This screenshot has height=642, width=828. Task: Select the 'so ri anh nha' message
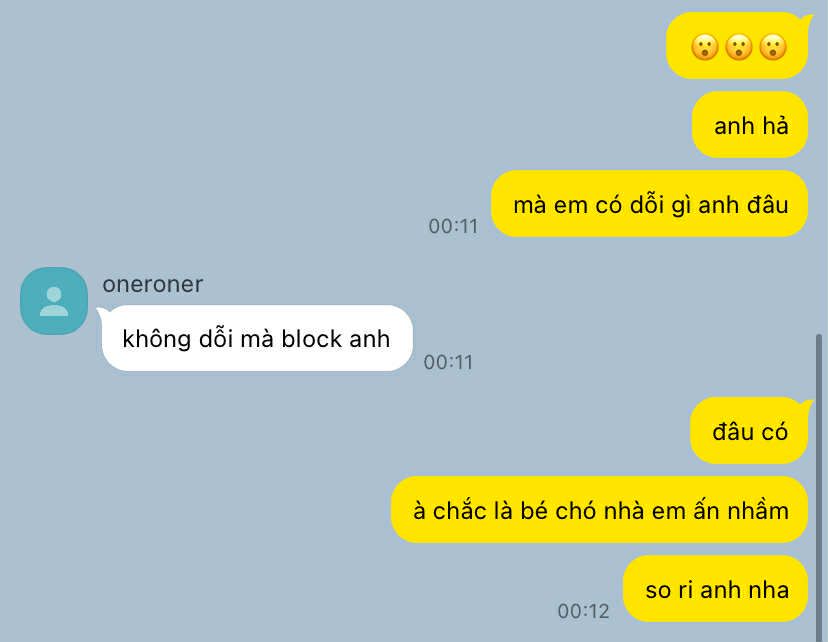[x=716, y=589]
